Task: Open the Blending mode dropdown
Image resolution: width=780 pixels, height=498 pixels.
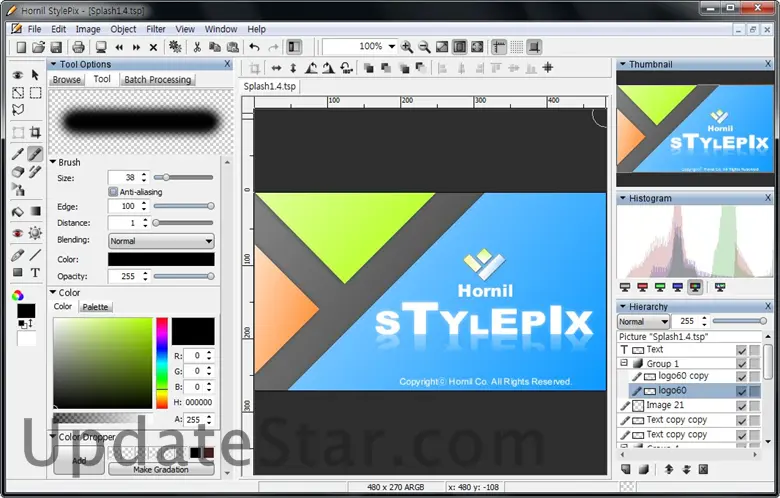Action: (x=161, y=241)
